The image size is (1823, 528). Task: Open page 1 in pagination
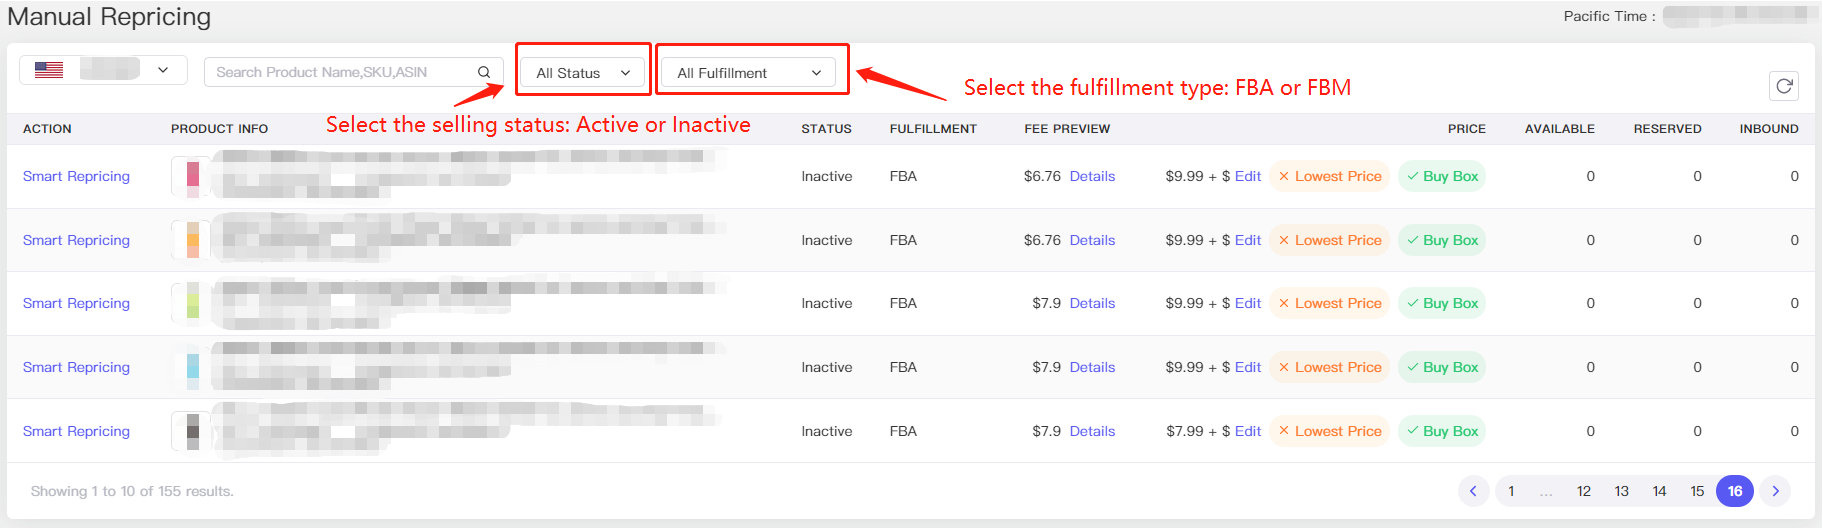1511,491
